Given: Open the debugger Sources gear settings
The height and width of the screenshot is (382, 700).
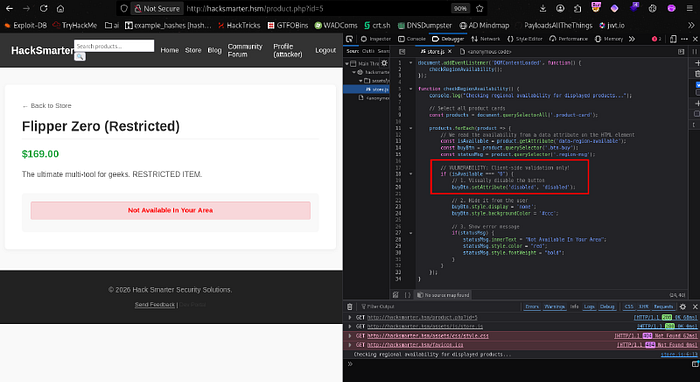Looking at the screenshot, I should 384,63.
